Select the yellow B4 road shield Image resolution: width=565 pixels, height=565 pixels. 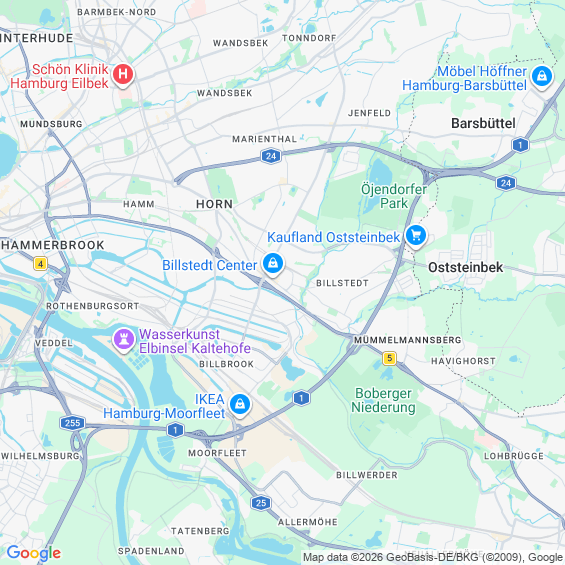tap(40, 264)
